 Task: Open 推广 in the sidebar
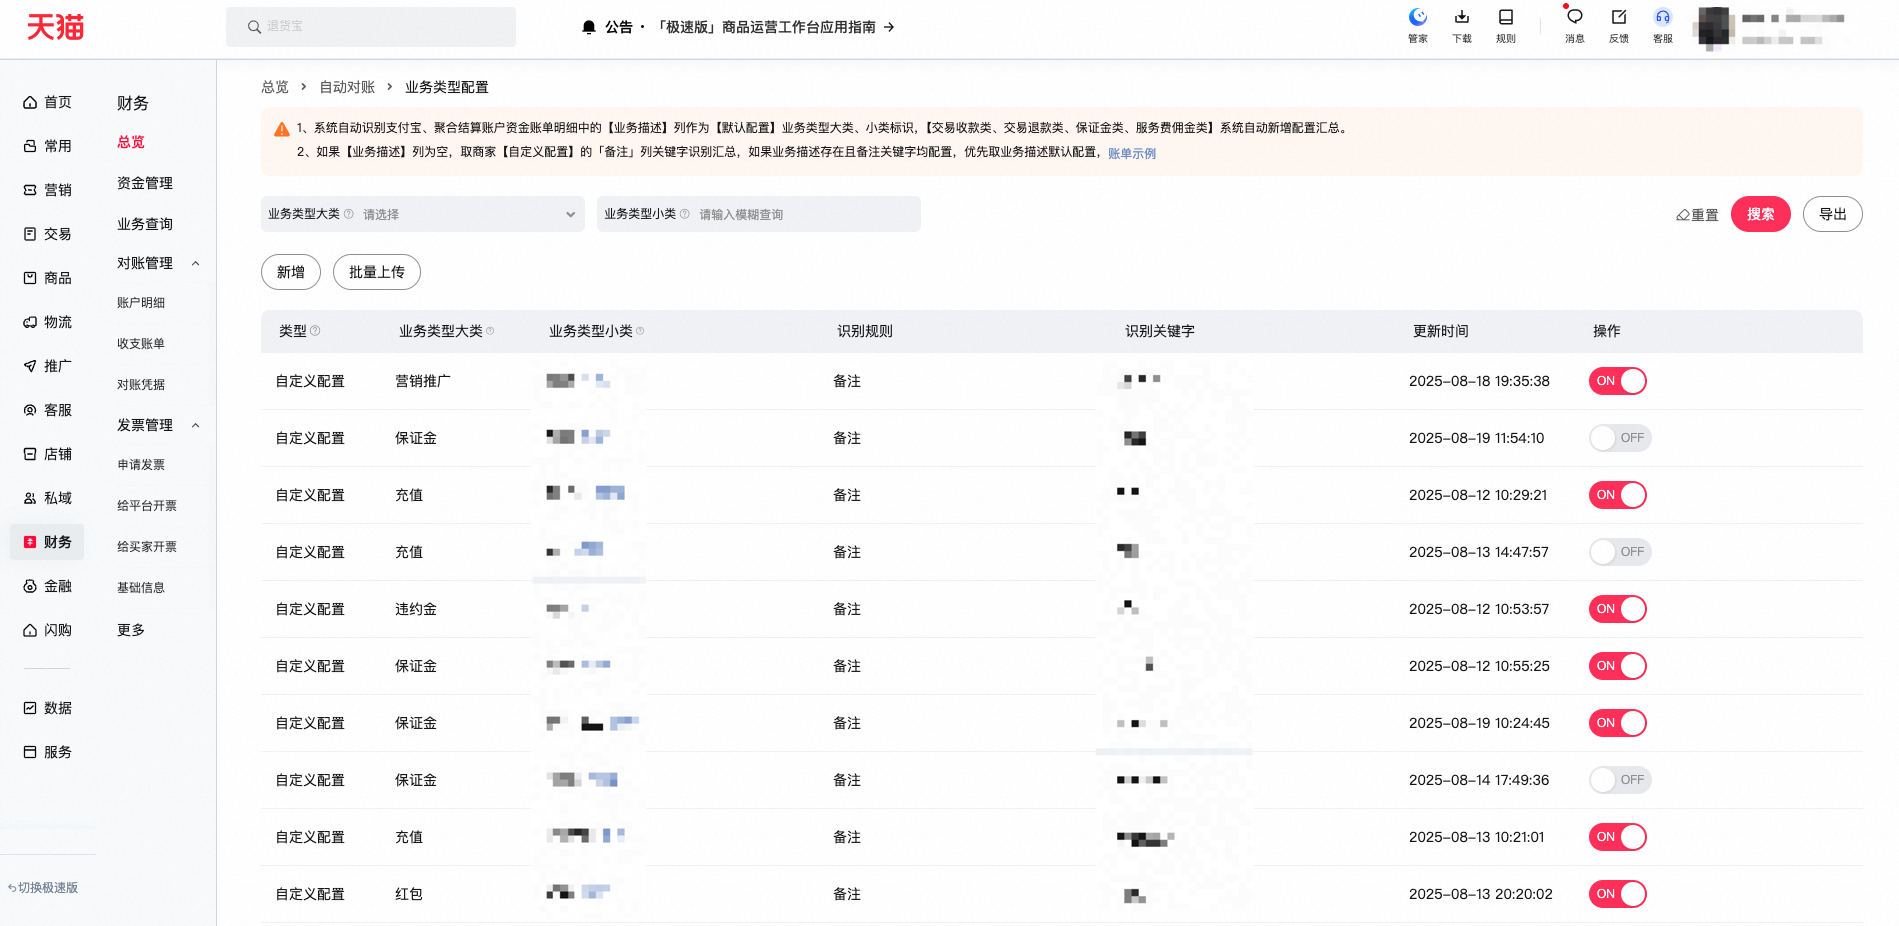click(48, 366)
